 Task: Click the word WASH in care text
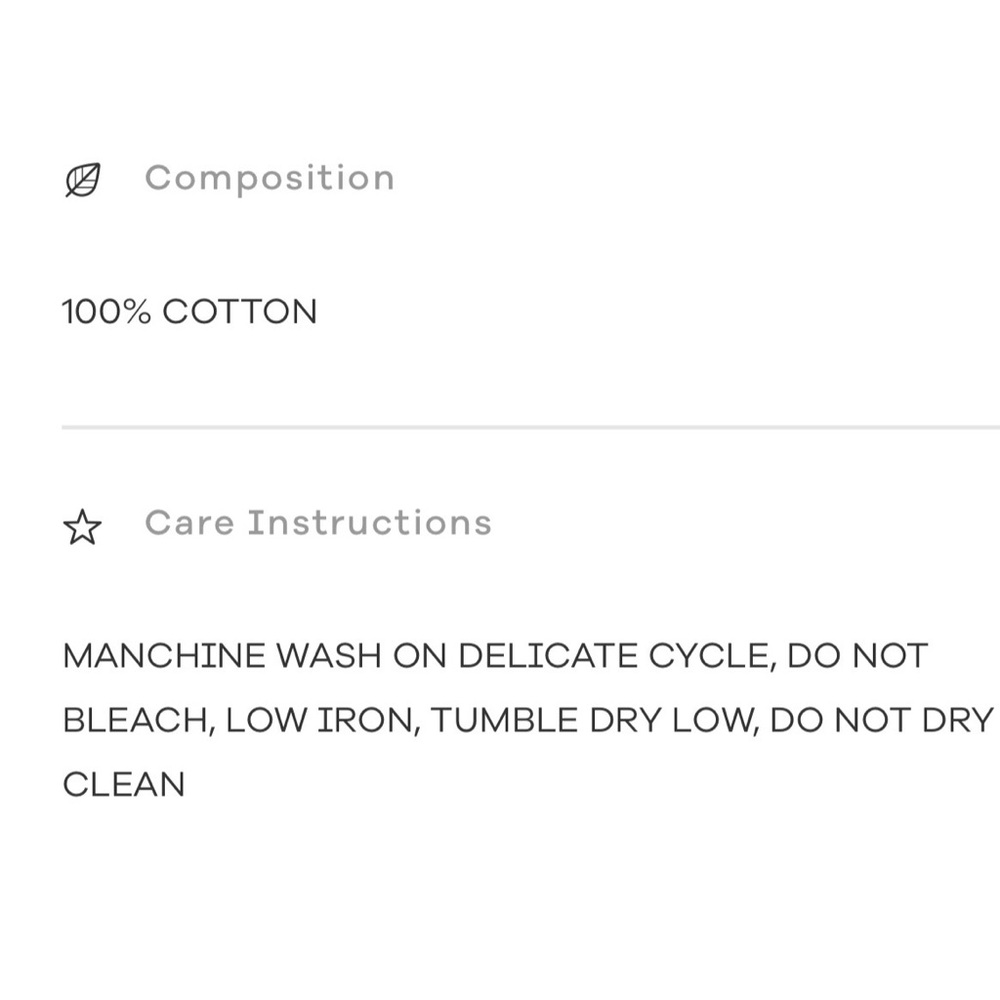point(329,656)
